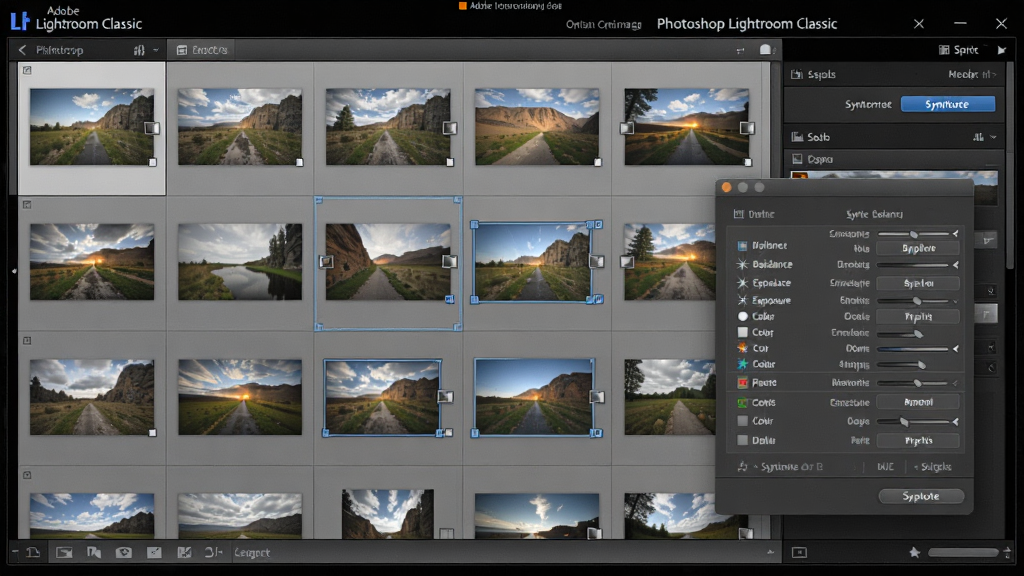Click the star icon in bottom right bar
1024x576 pixels.
[914, 552]
